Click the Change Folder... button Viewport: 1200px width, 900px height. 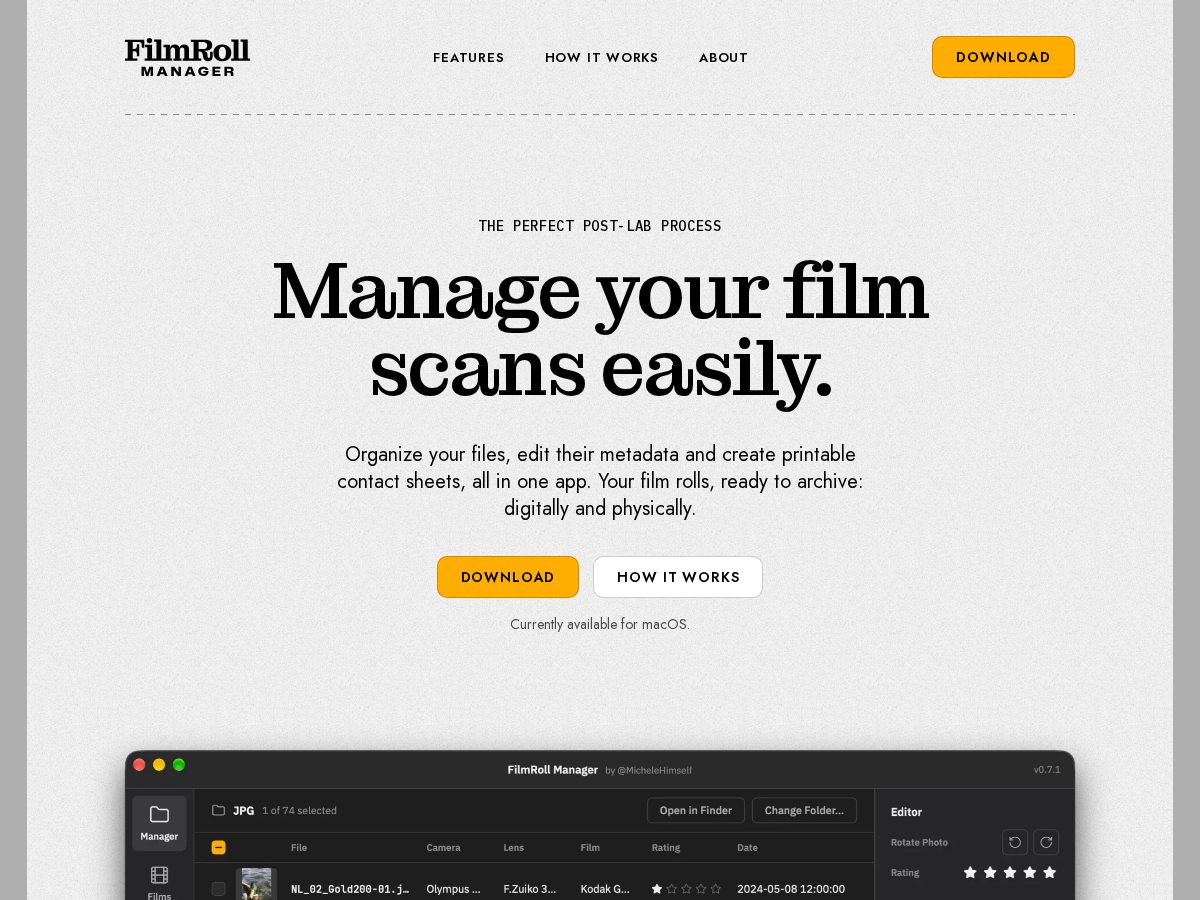click(x=804, y=810)
